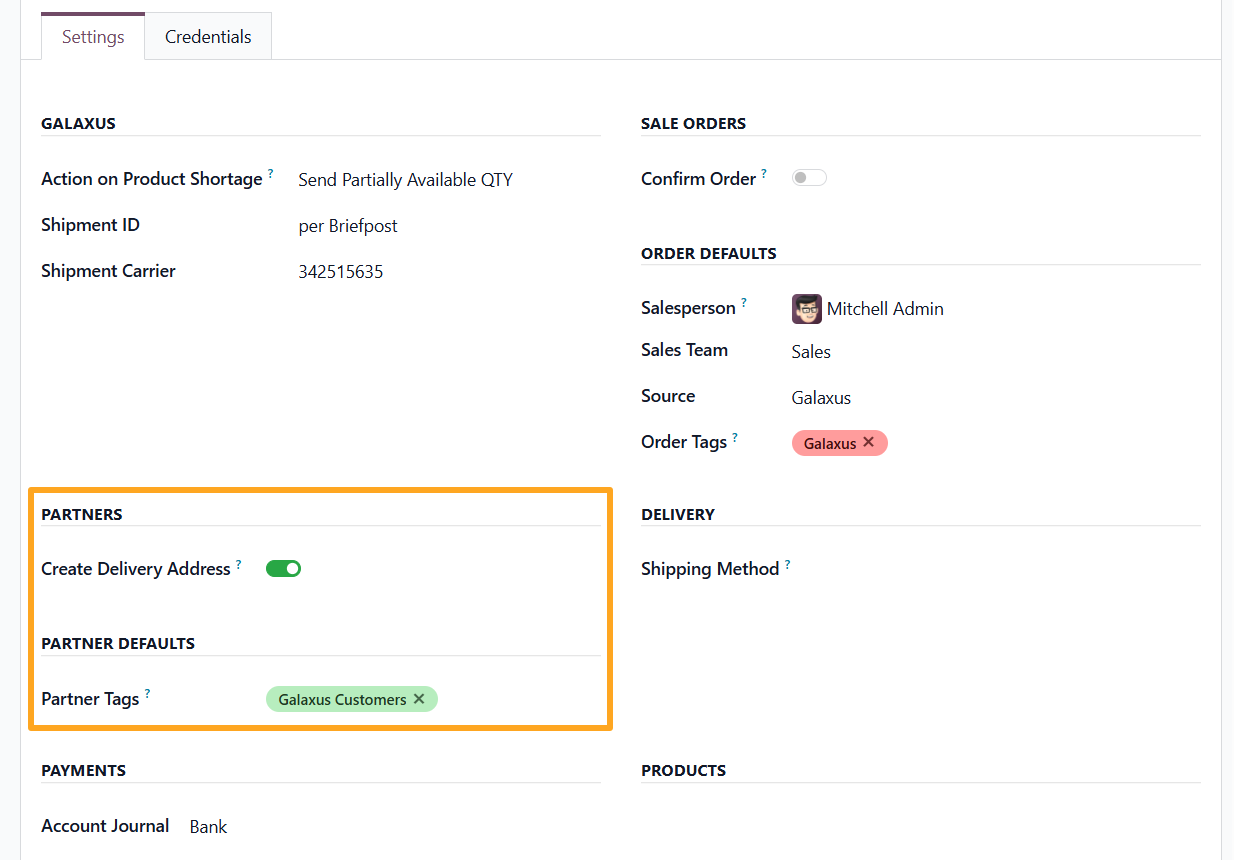
Task: Click the PAYMENTS section heading
Action: point(83,771)
